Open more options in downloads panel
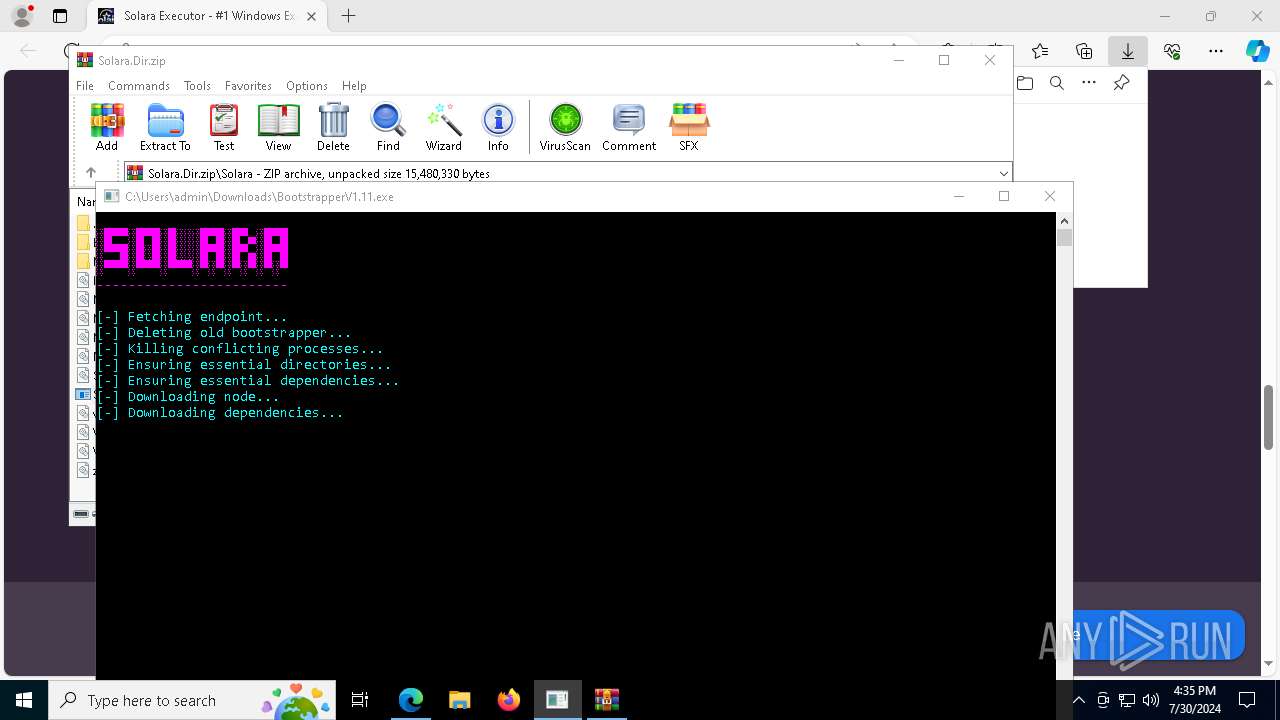The image size is (1280, 720). pyautogui.click(x=1089, y=83)
